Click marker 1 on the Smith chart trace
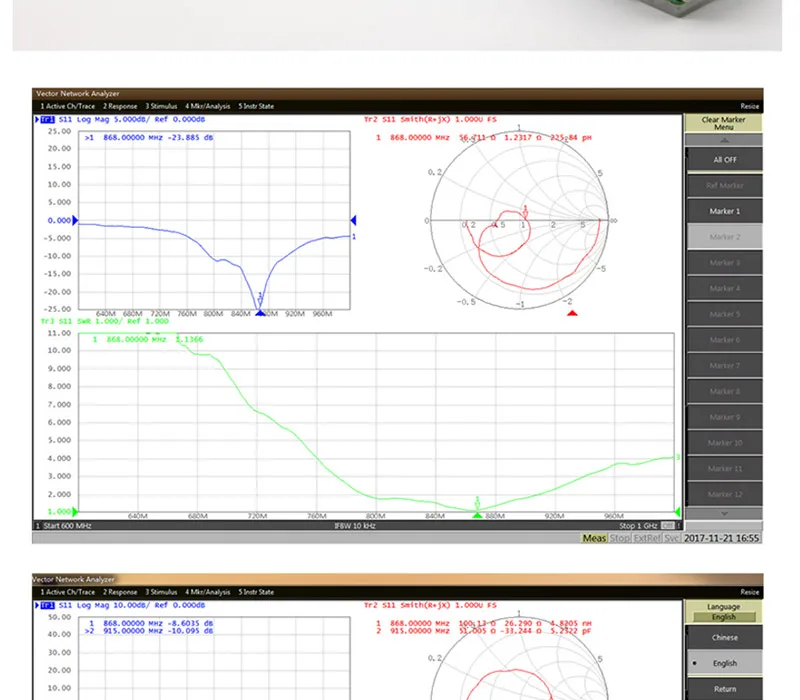The image size is (800, 700). point(525,211)
